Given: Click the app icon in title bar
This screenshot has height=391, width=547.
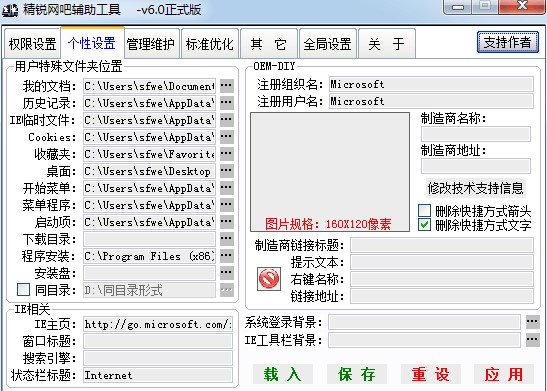Looking at the screenshot, I should pos(10,10).
